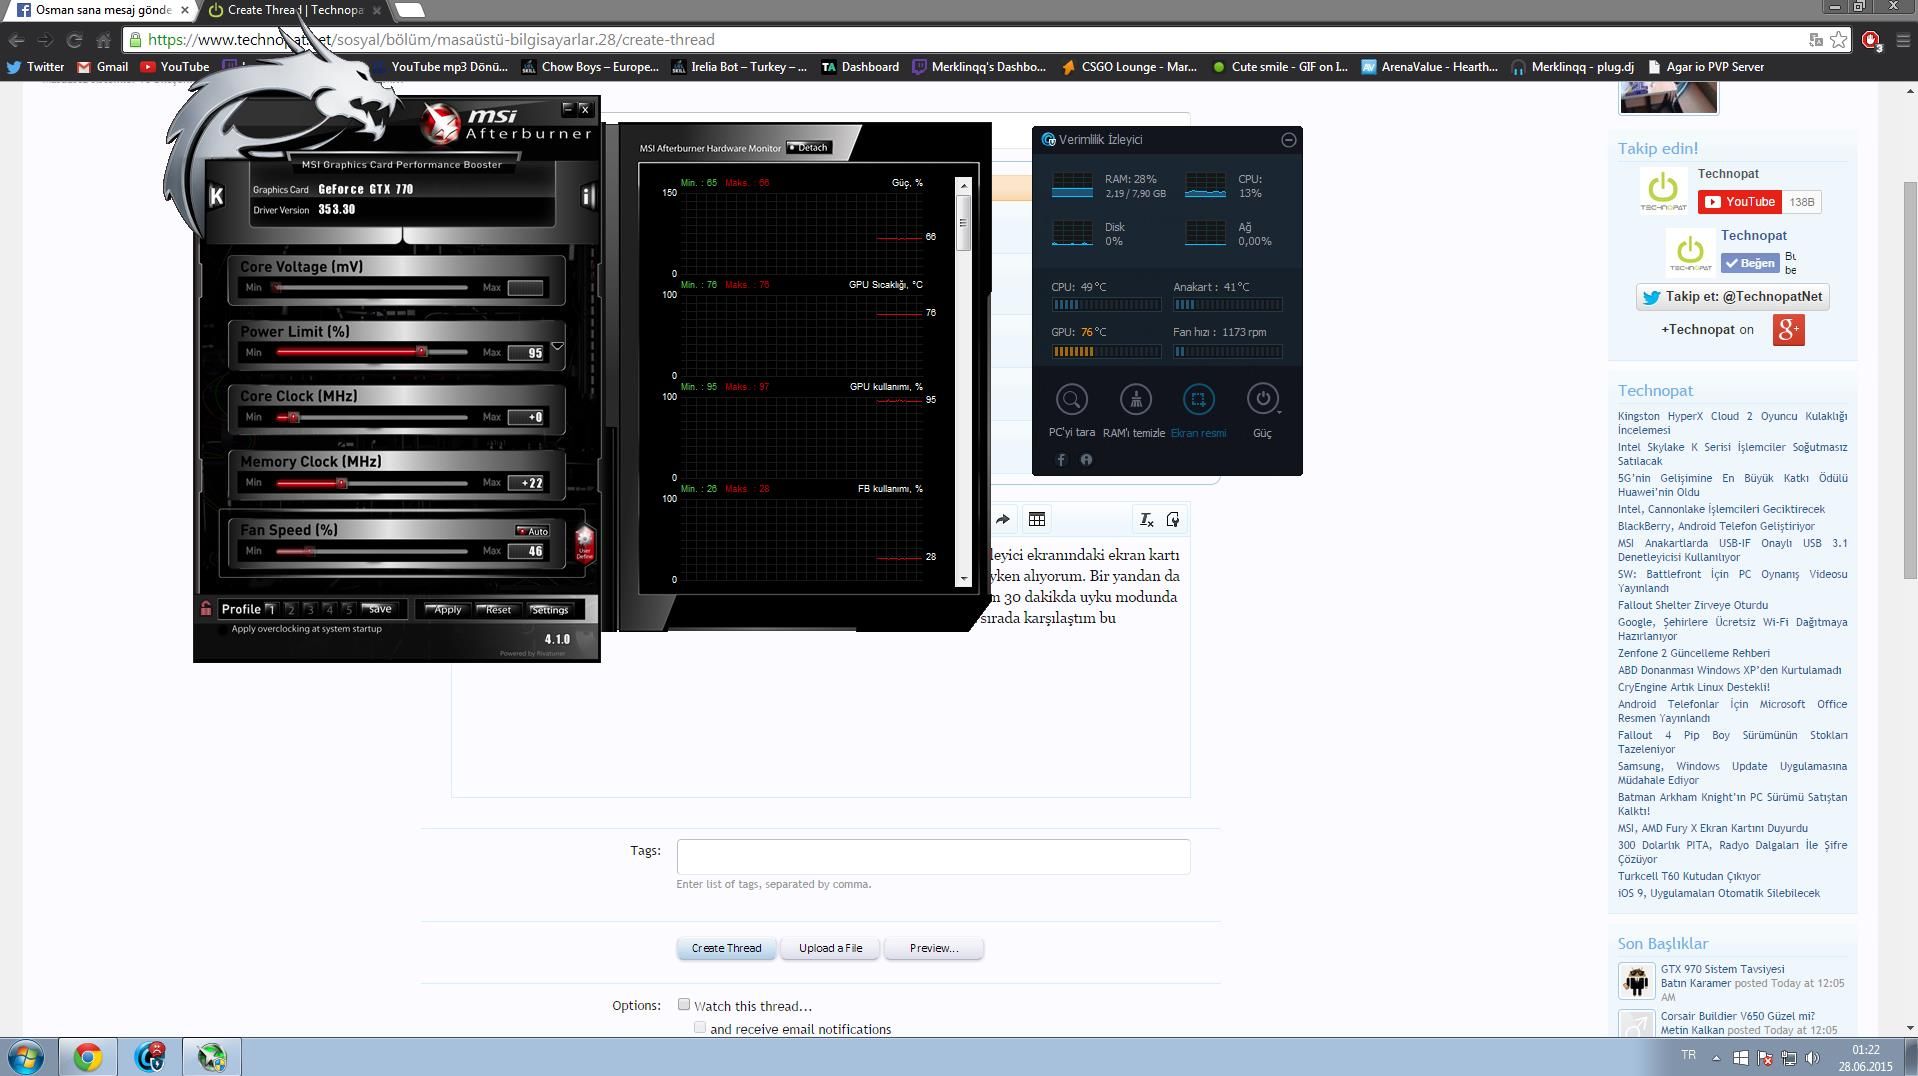Open the Güç power options dropdown arrow
The image size is (1918, 1076).
click(1279, 411)
